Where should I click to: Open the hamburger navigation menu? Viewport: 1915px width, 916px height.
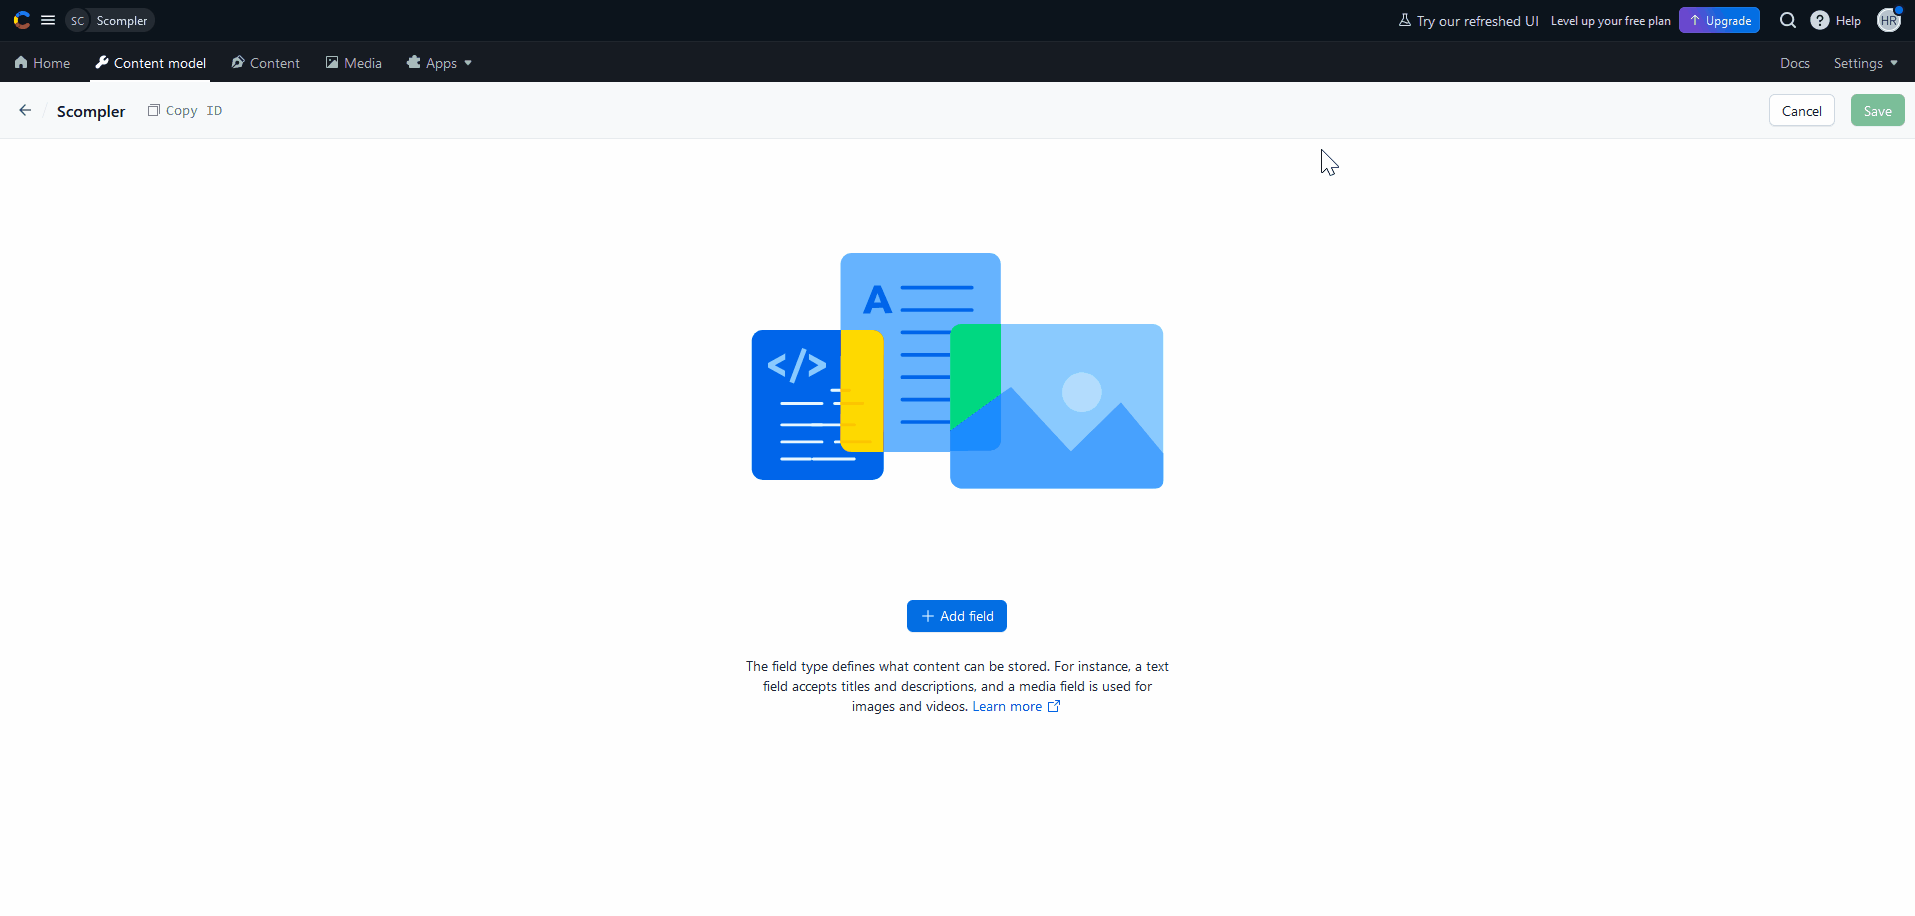click(x=48, y=20)
